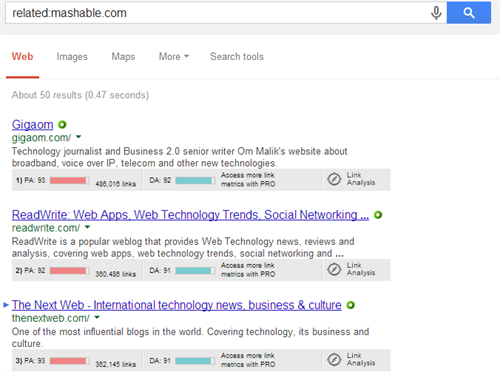Click green circle beside The Next Web title
Screen dimensions: 500x375
[350, 305]
